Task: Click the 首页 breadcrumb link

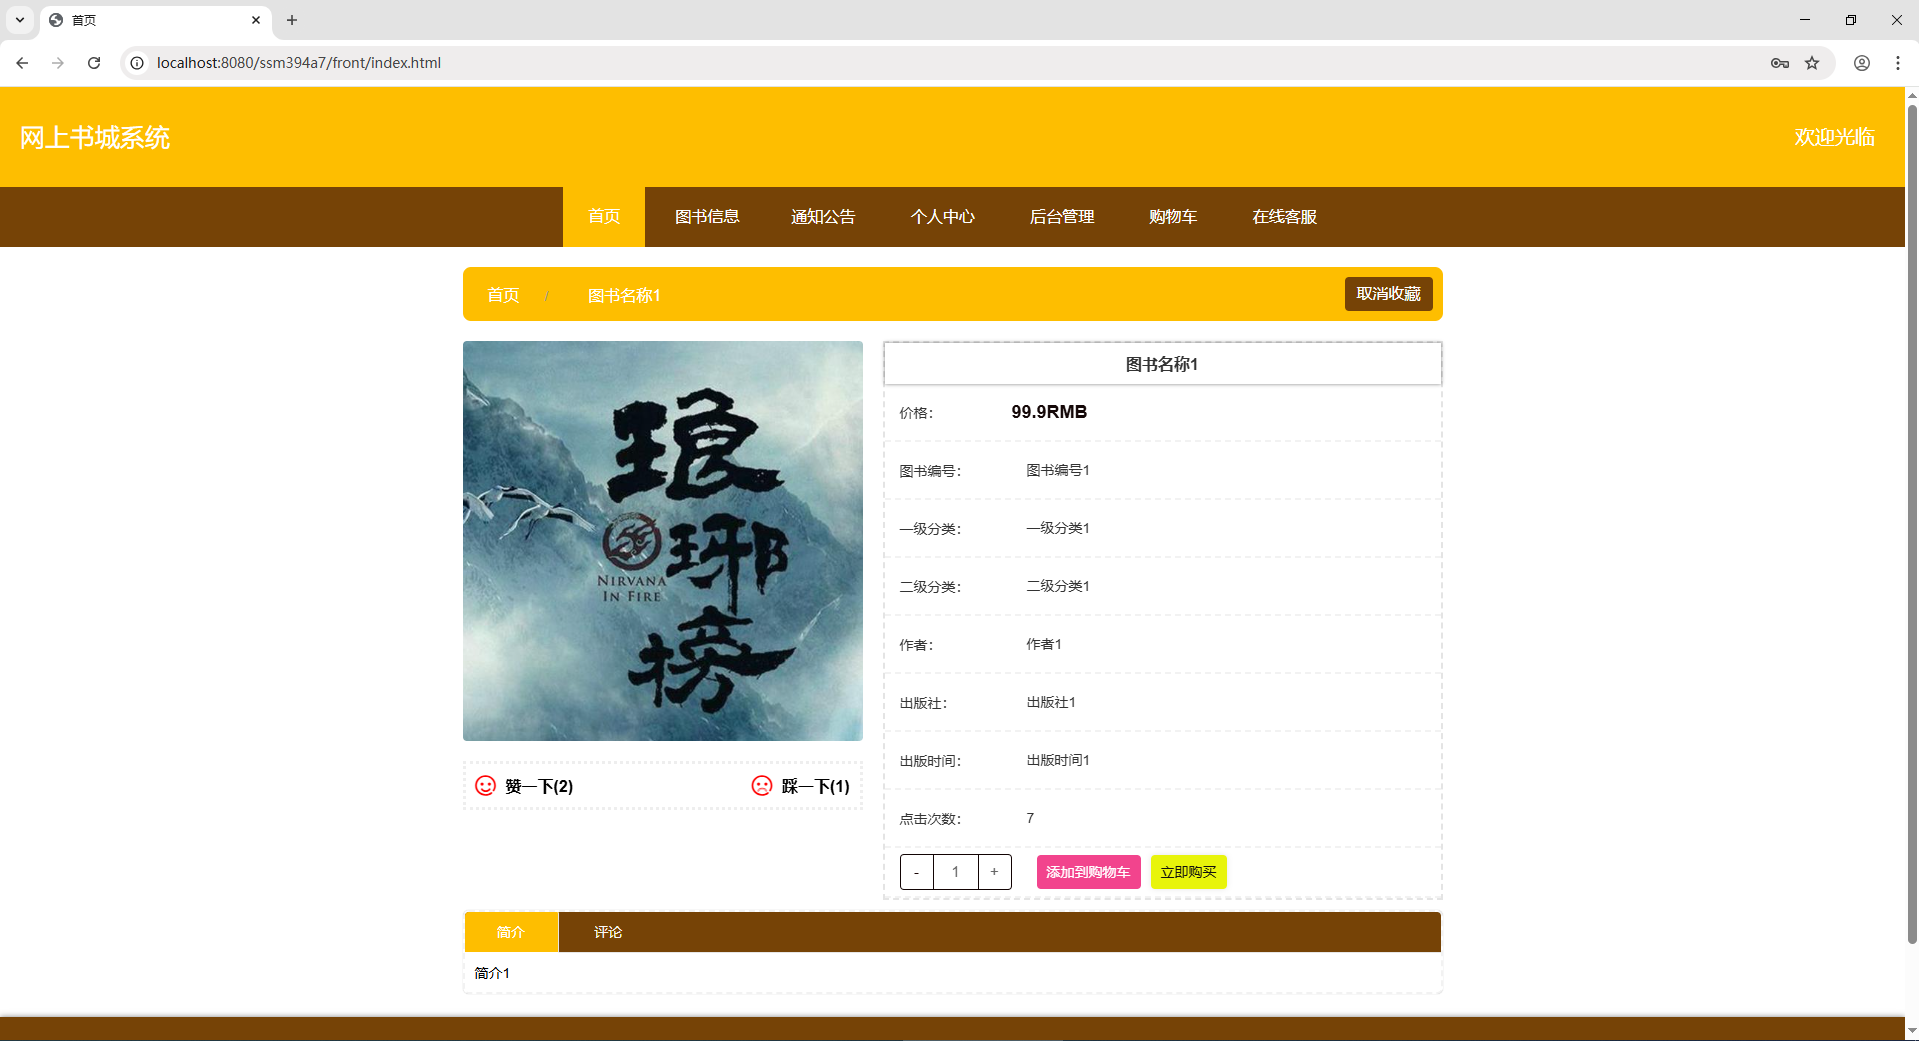Action: pos(503,295)
